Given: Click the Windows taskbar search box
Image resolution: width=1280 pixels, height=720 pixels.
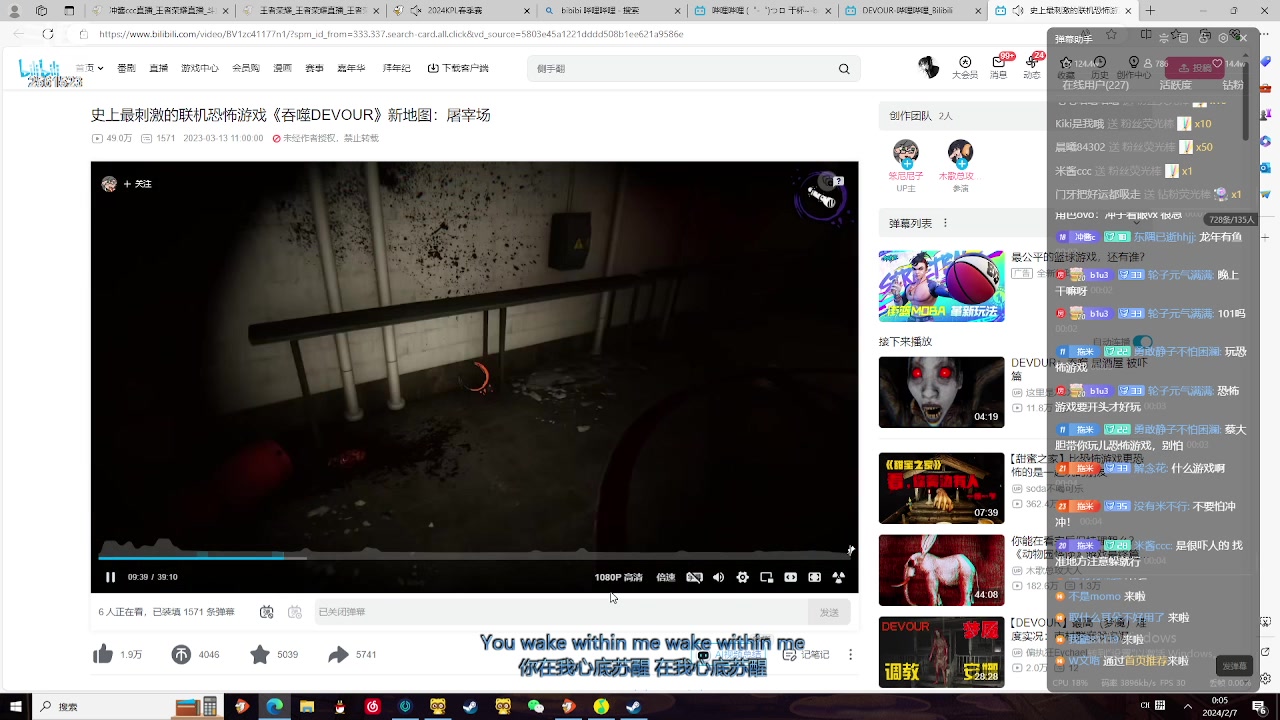Looking at the screenshot, I should click(x=128, y=707).
